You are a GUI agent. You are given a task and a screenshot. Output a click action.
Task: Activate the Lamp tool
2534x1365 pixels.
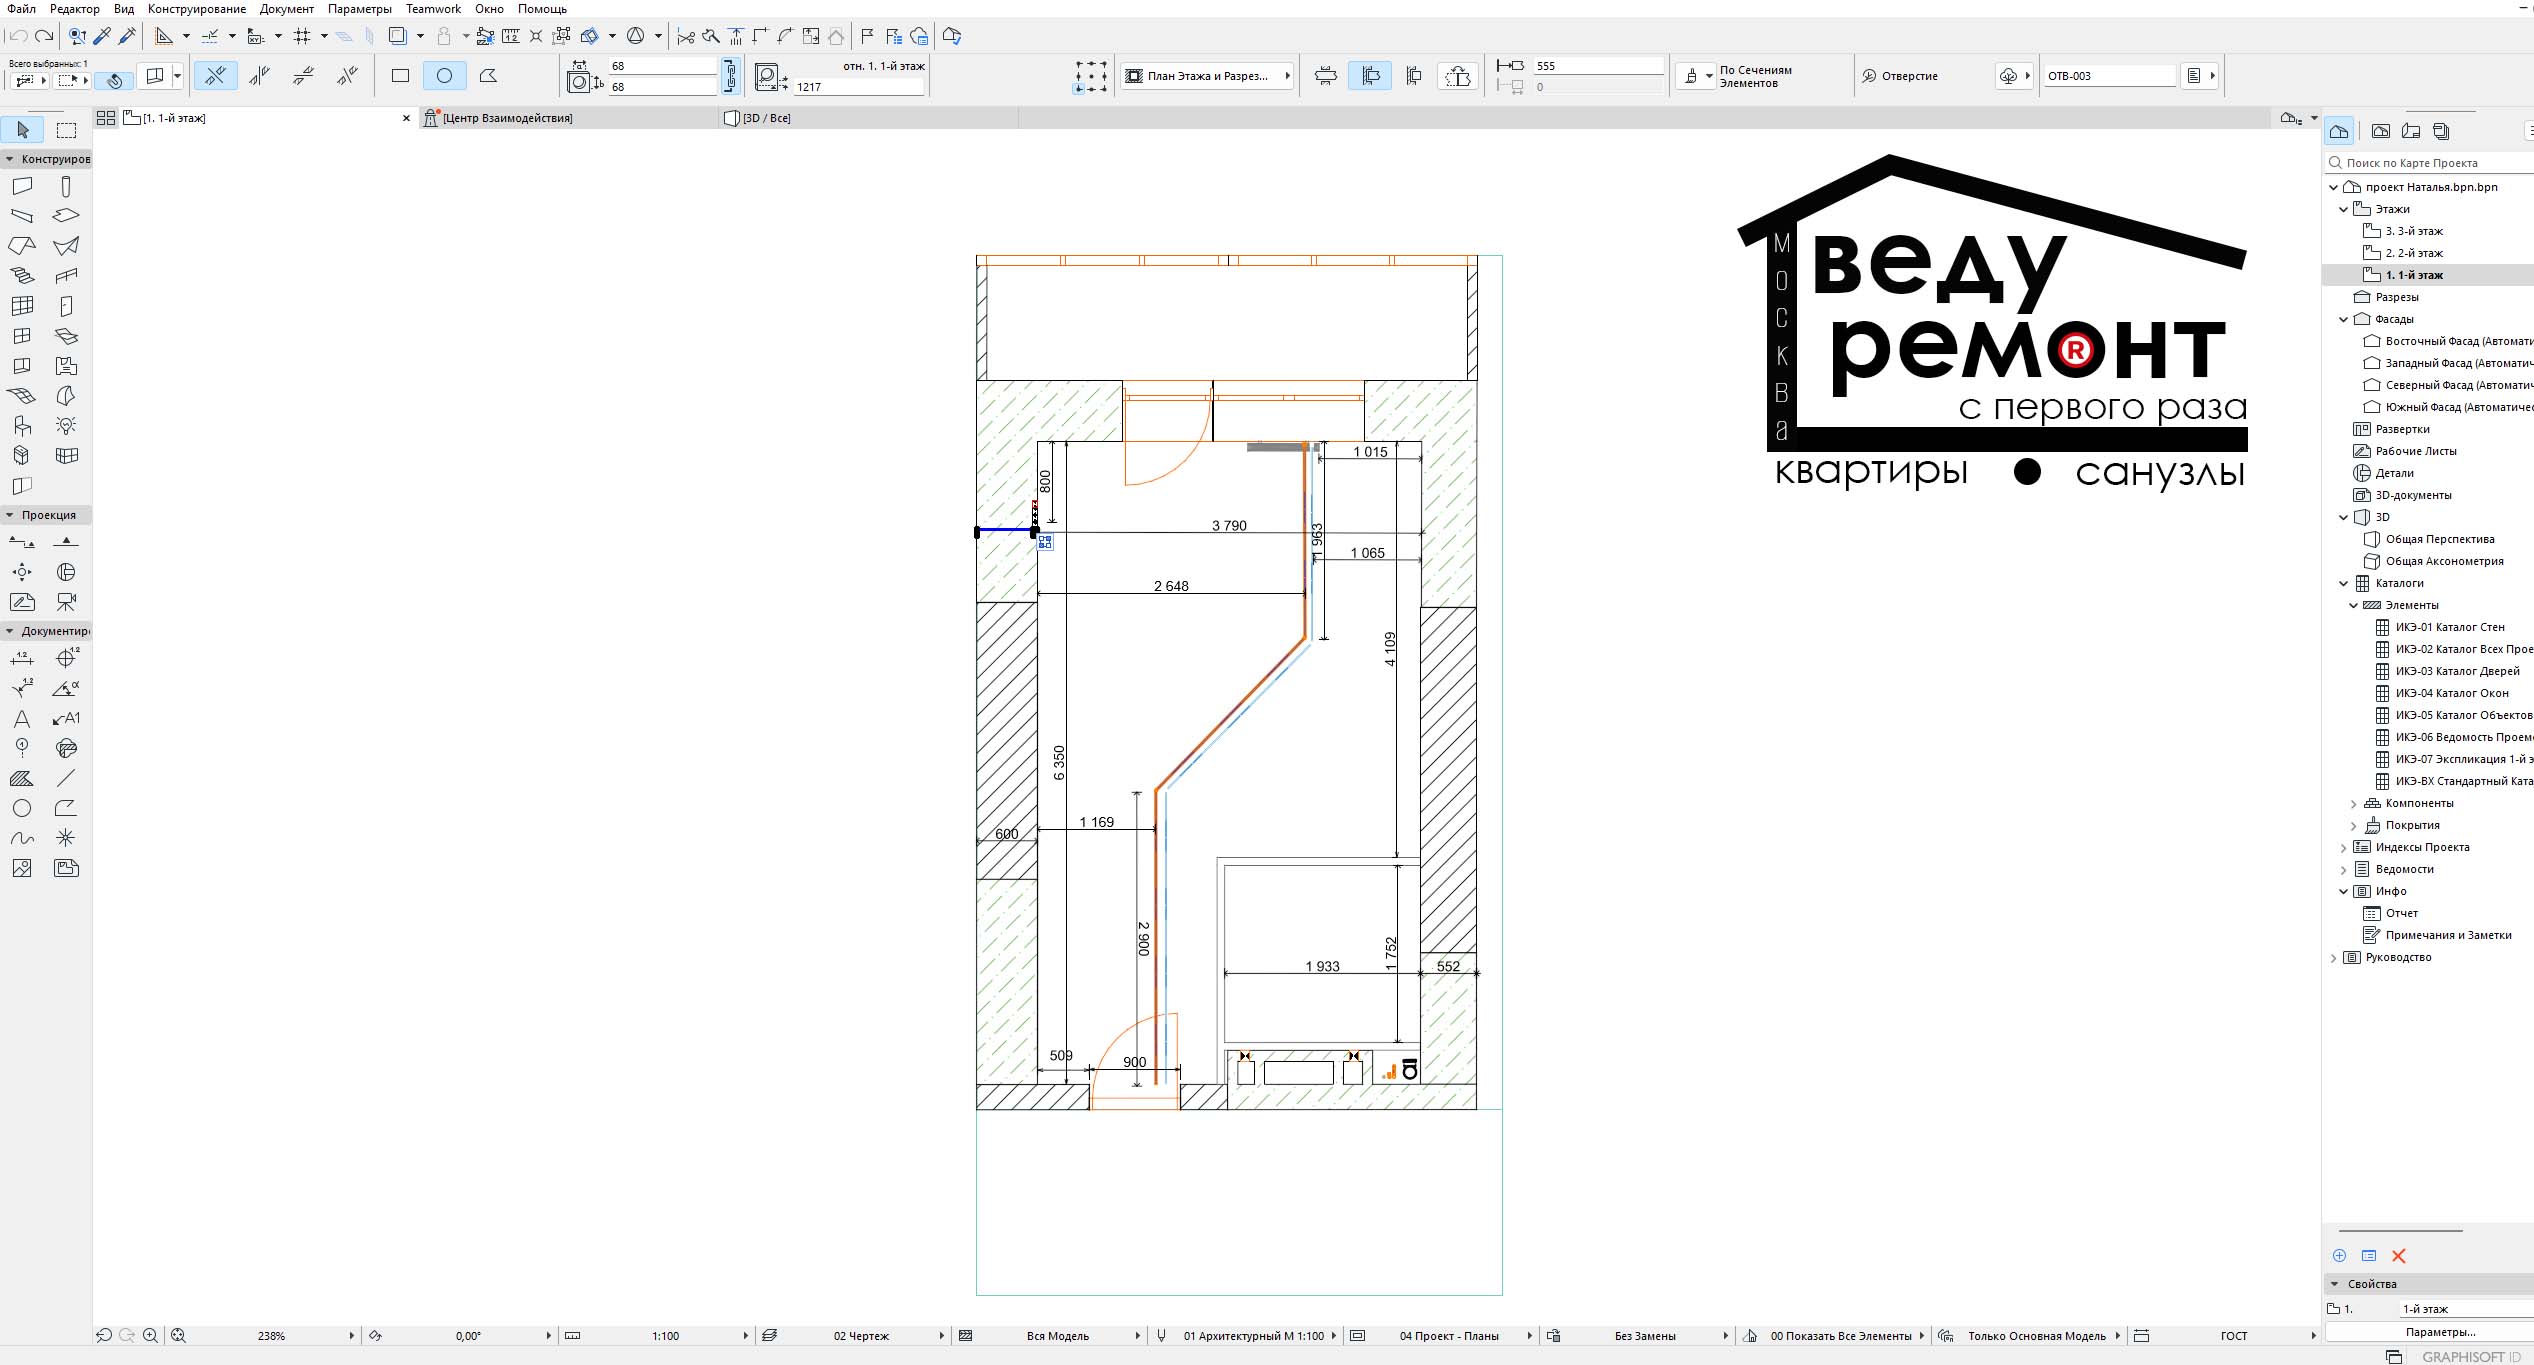(66, 426)
